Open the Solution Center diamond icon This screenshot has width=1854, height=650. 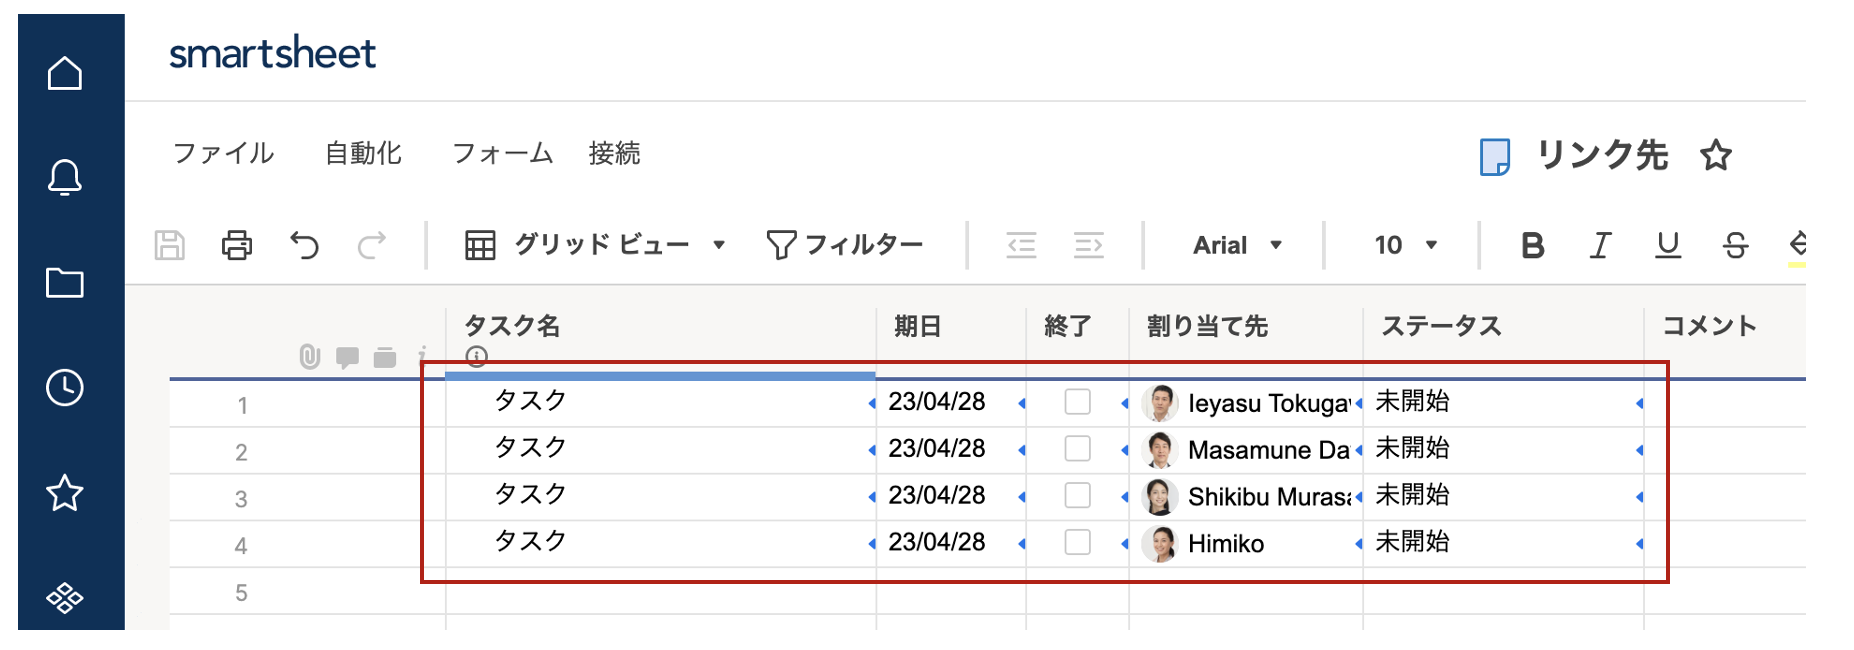pos(65,598)
